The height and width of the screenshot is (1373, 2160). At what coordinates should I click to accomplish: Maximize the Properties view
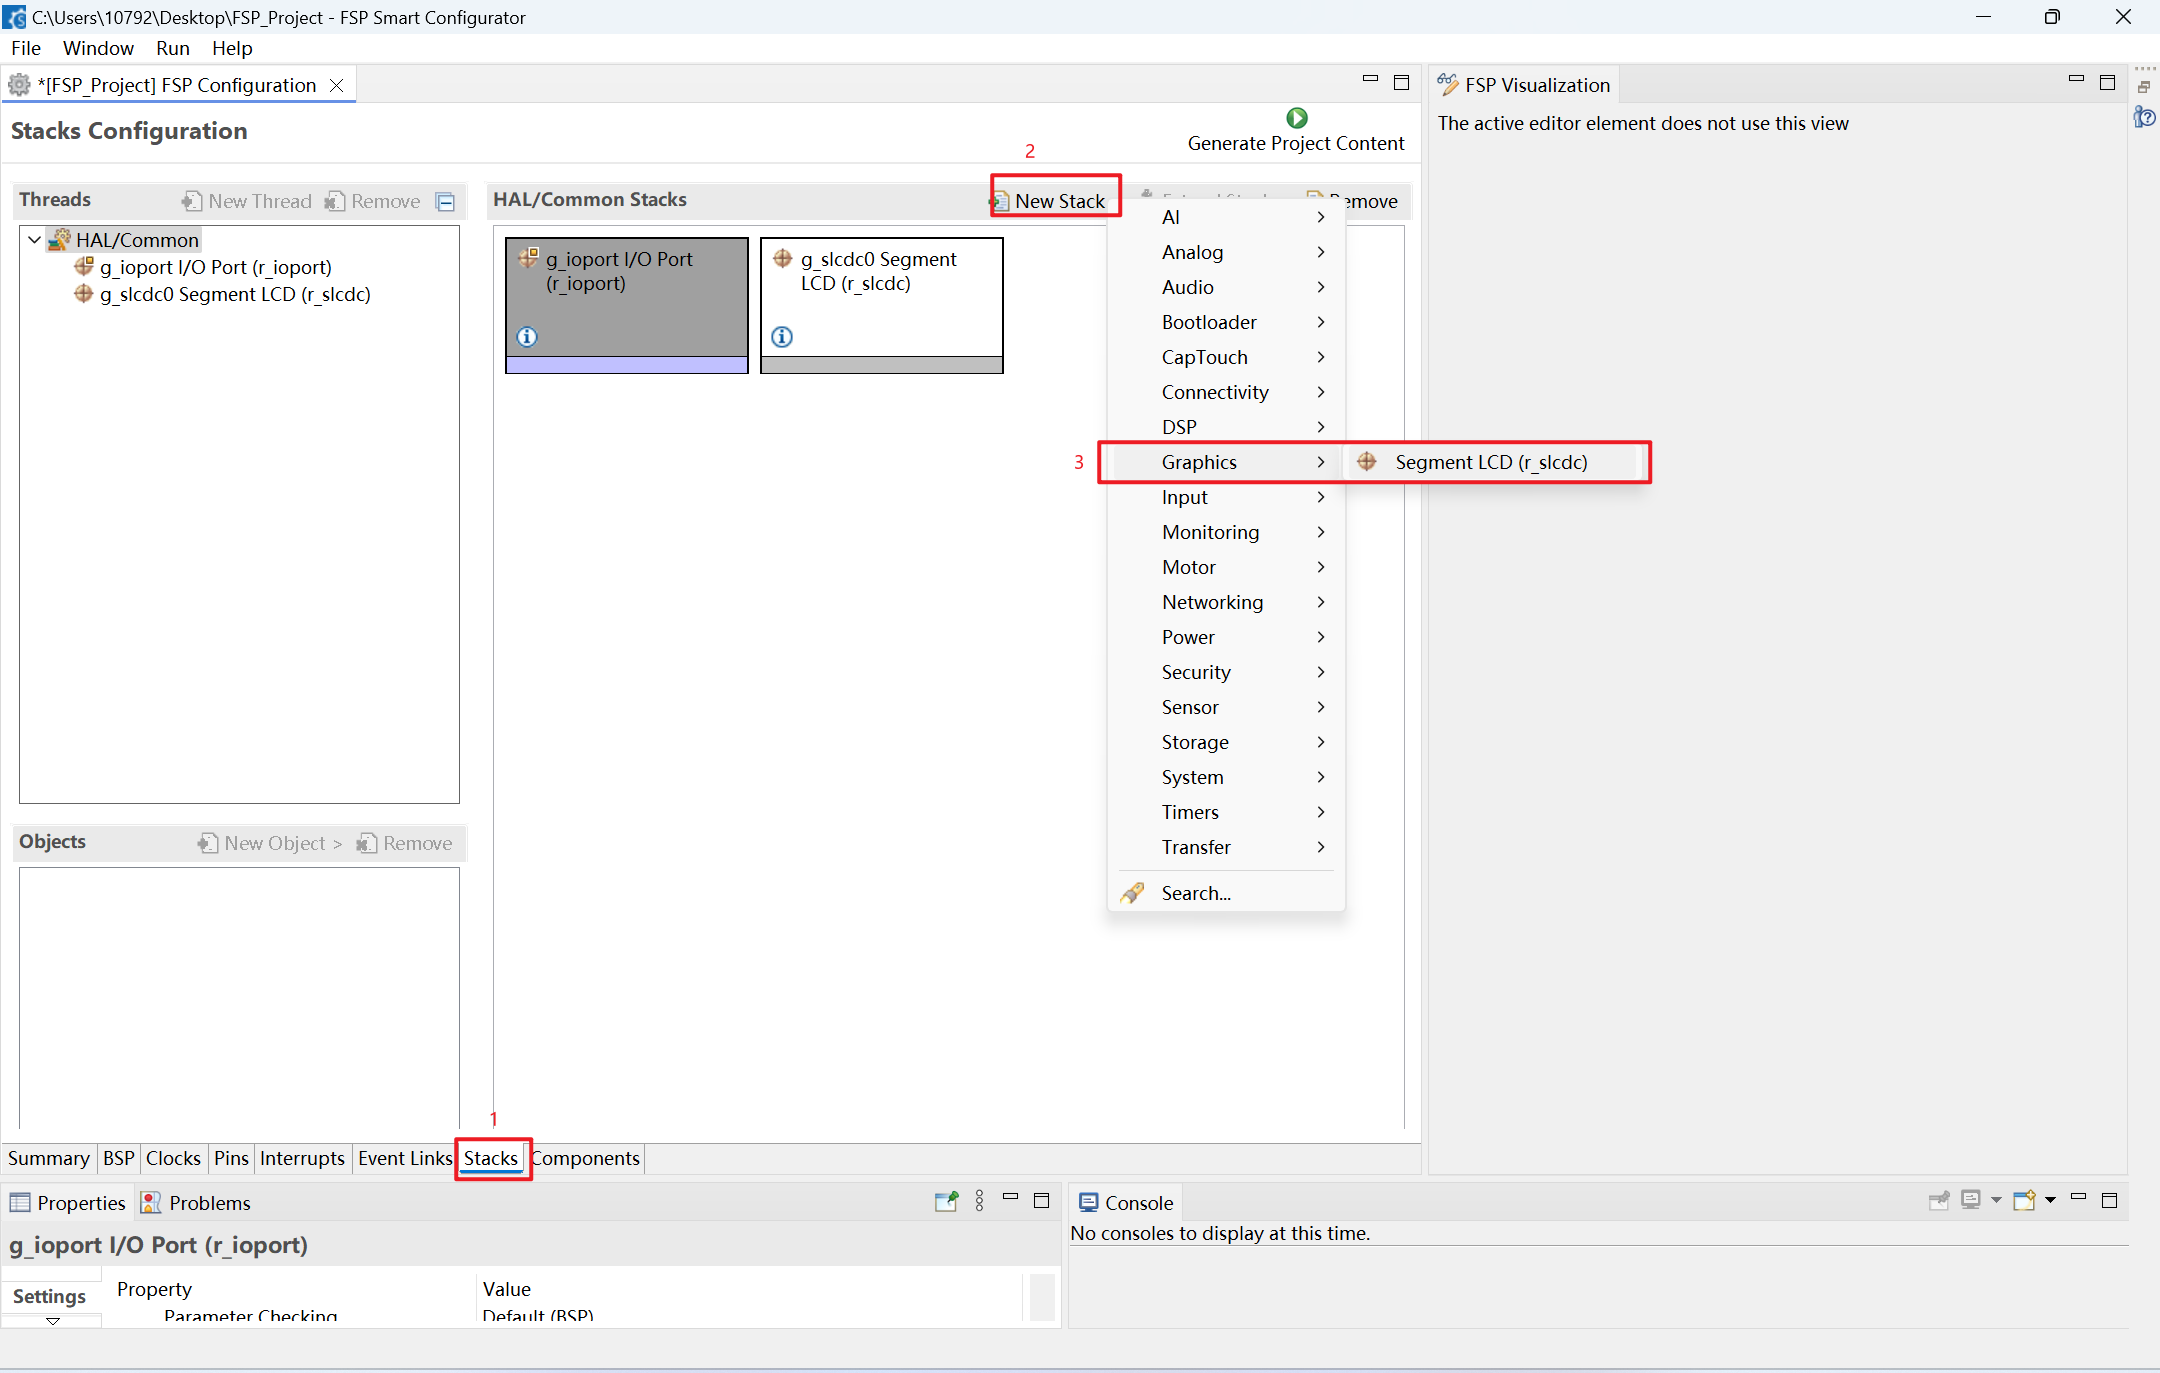point(1041,1200)
